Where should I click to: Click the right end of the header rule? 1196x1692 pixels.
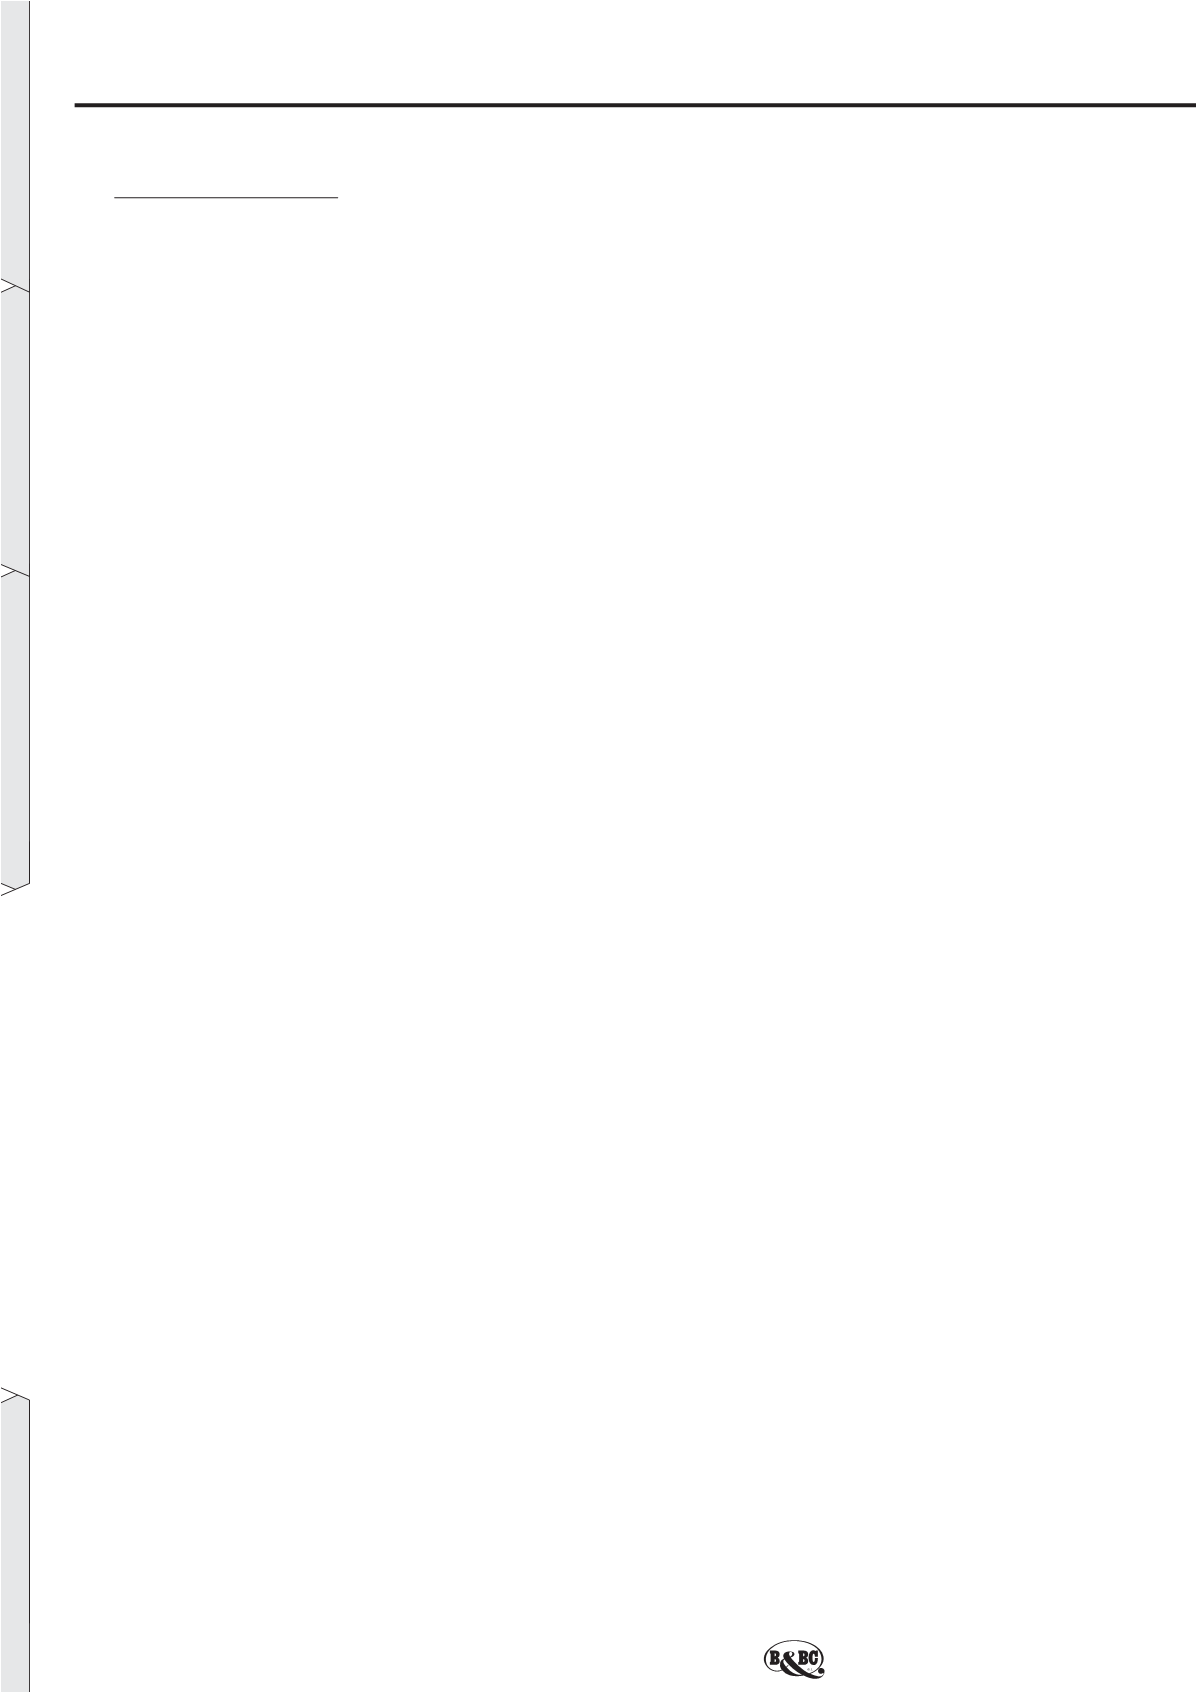click(x=1191, y=105)
